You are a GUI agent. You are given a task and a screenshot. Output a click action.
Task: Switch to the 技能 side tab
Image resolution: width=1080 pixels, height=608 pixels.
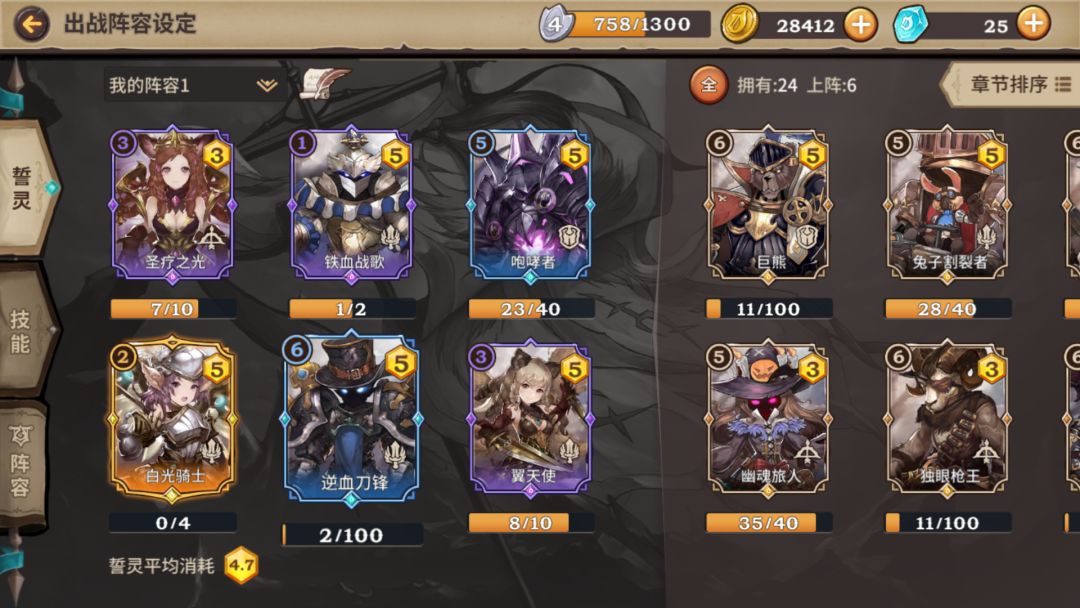[22, 331]
